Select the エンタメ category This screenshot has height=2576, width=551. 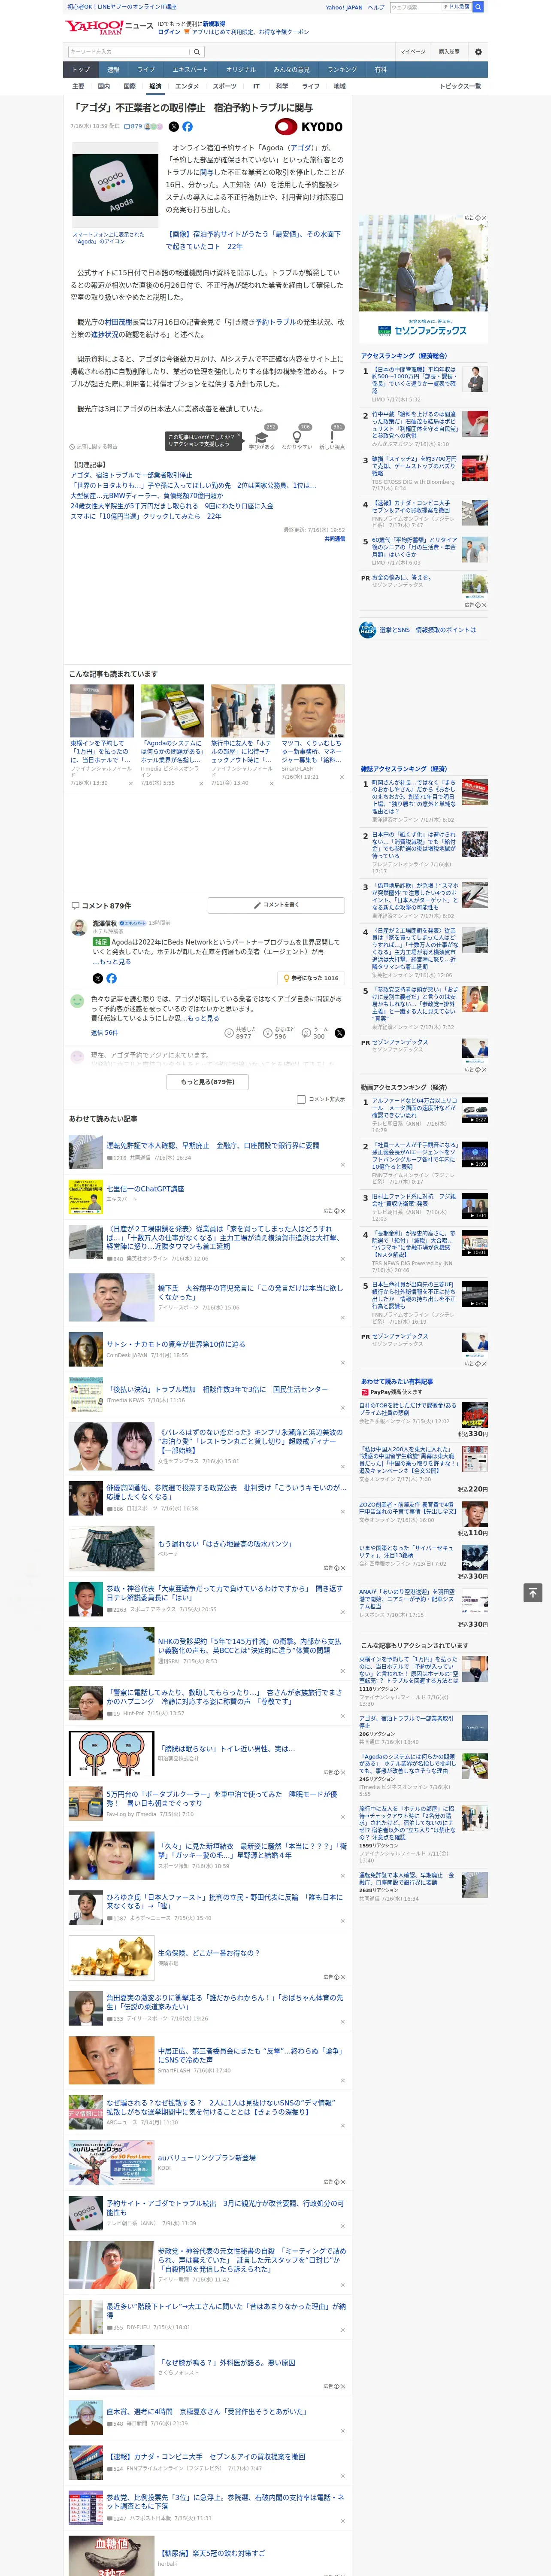coord(187,86)
